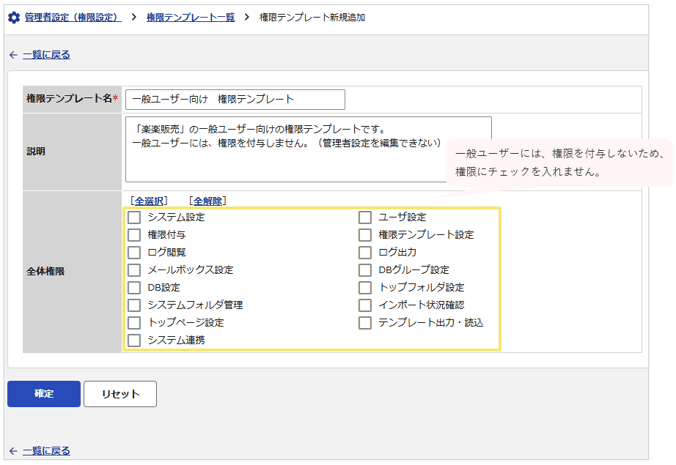Focus the 説明 text area

[x=308, y=149]
